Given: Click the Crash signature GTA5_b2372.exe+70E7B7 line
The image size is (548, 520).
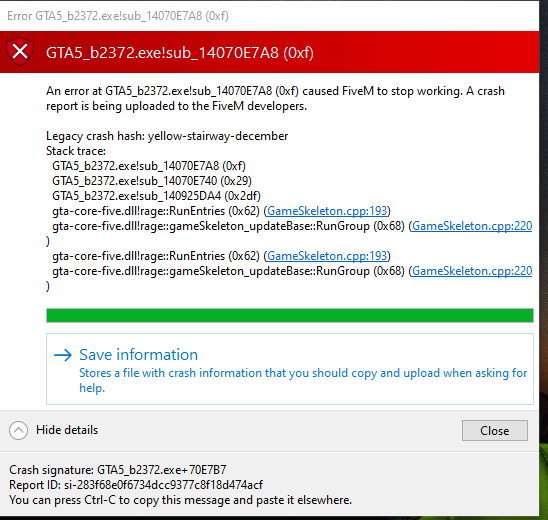Looking at the screenshot, I should click(118, 470).
